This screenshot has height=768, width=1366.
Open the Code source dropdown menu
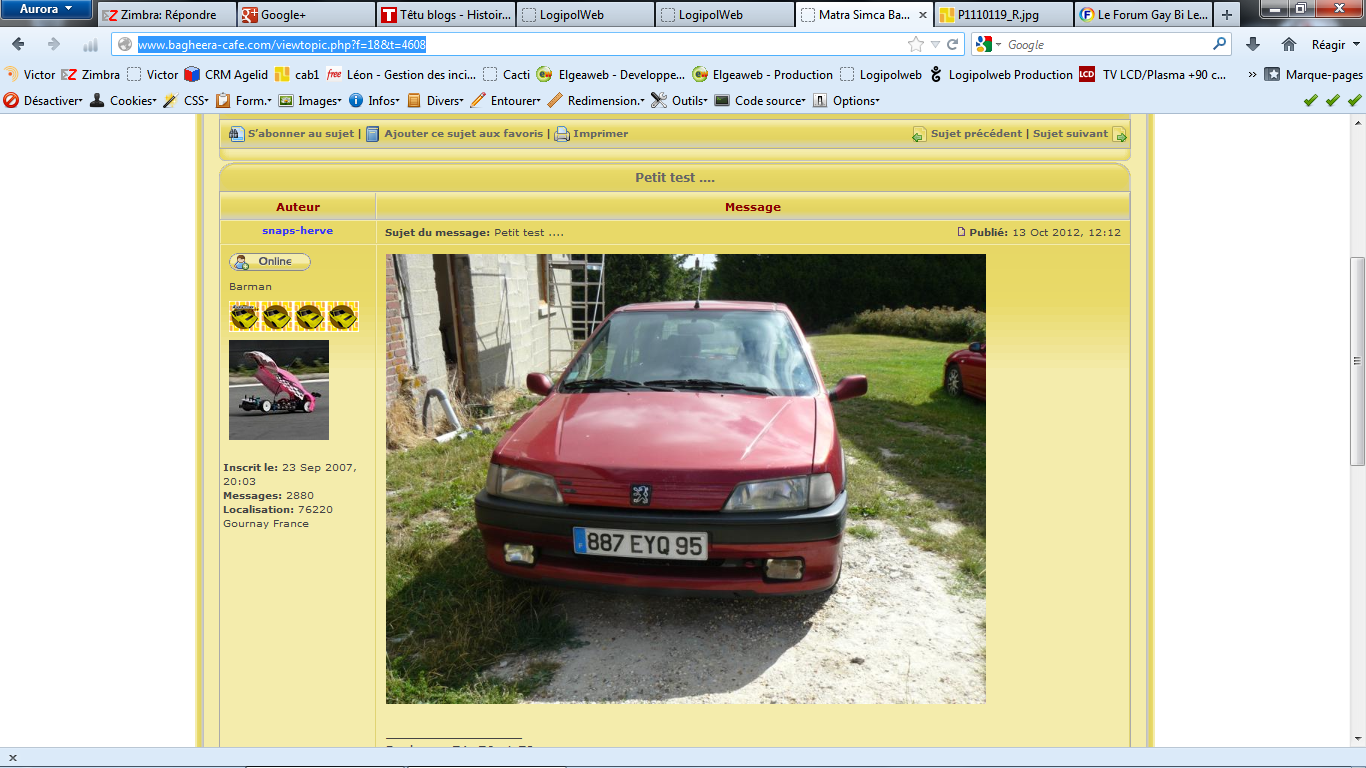tap(760, 100)
